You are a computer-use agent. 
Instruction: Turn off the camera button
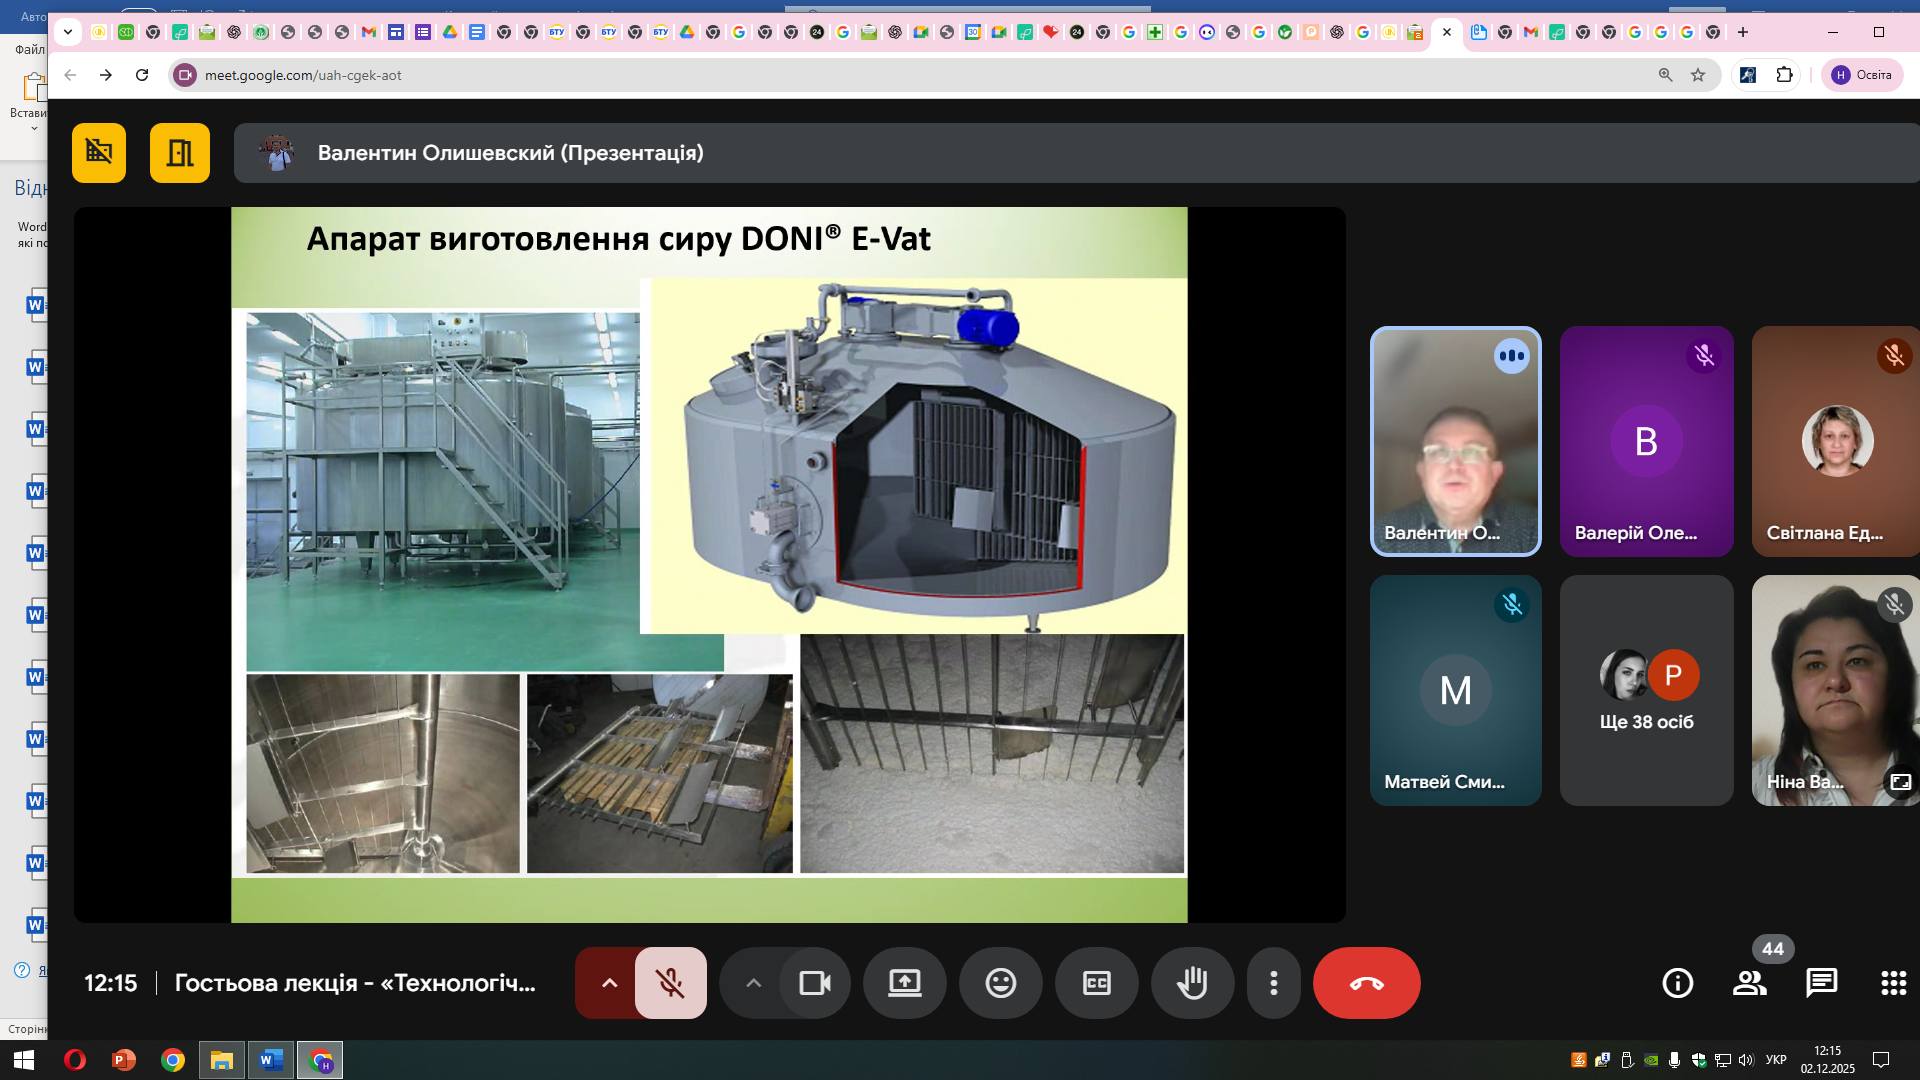click(x=815, y=983)
